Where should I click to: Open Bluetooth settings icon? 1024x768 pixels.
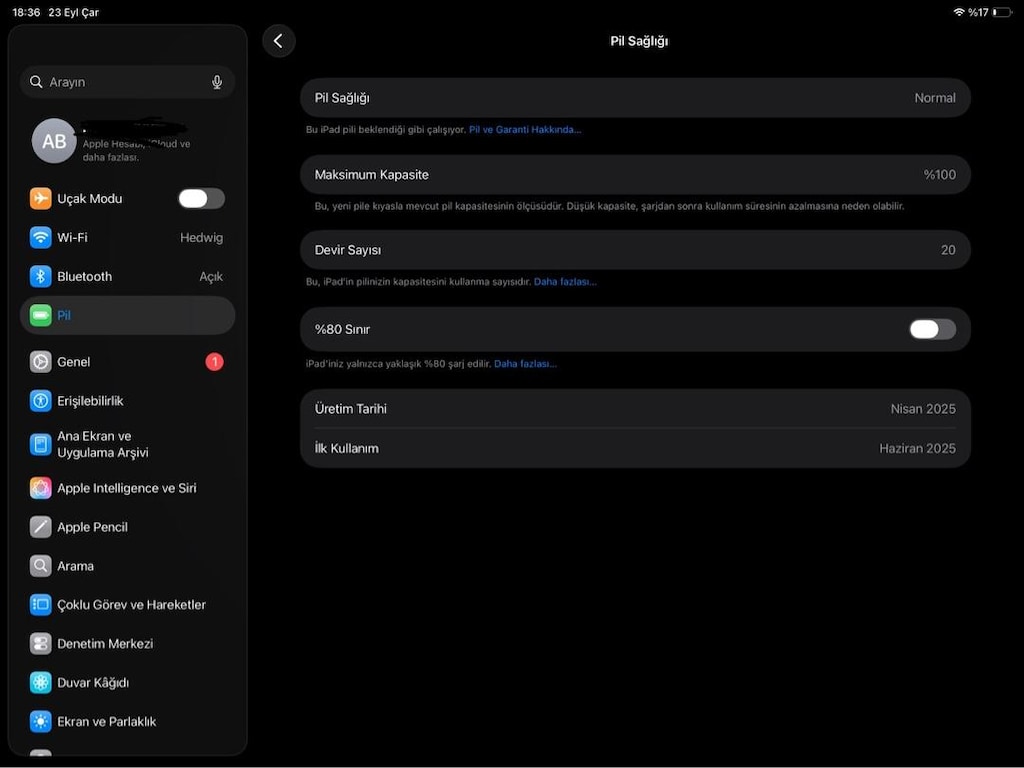[x=40, y=277]
